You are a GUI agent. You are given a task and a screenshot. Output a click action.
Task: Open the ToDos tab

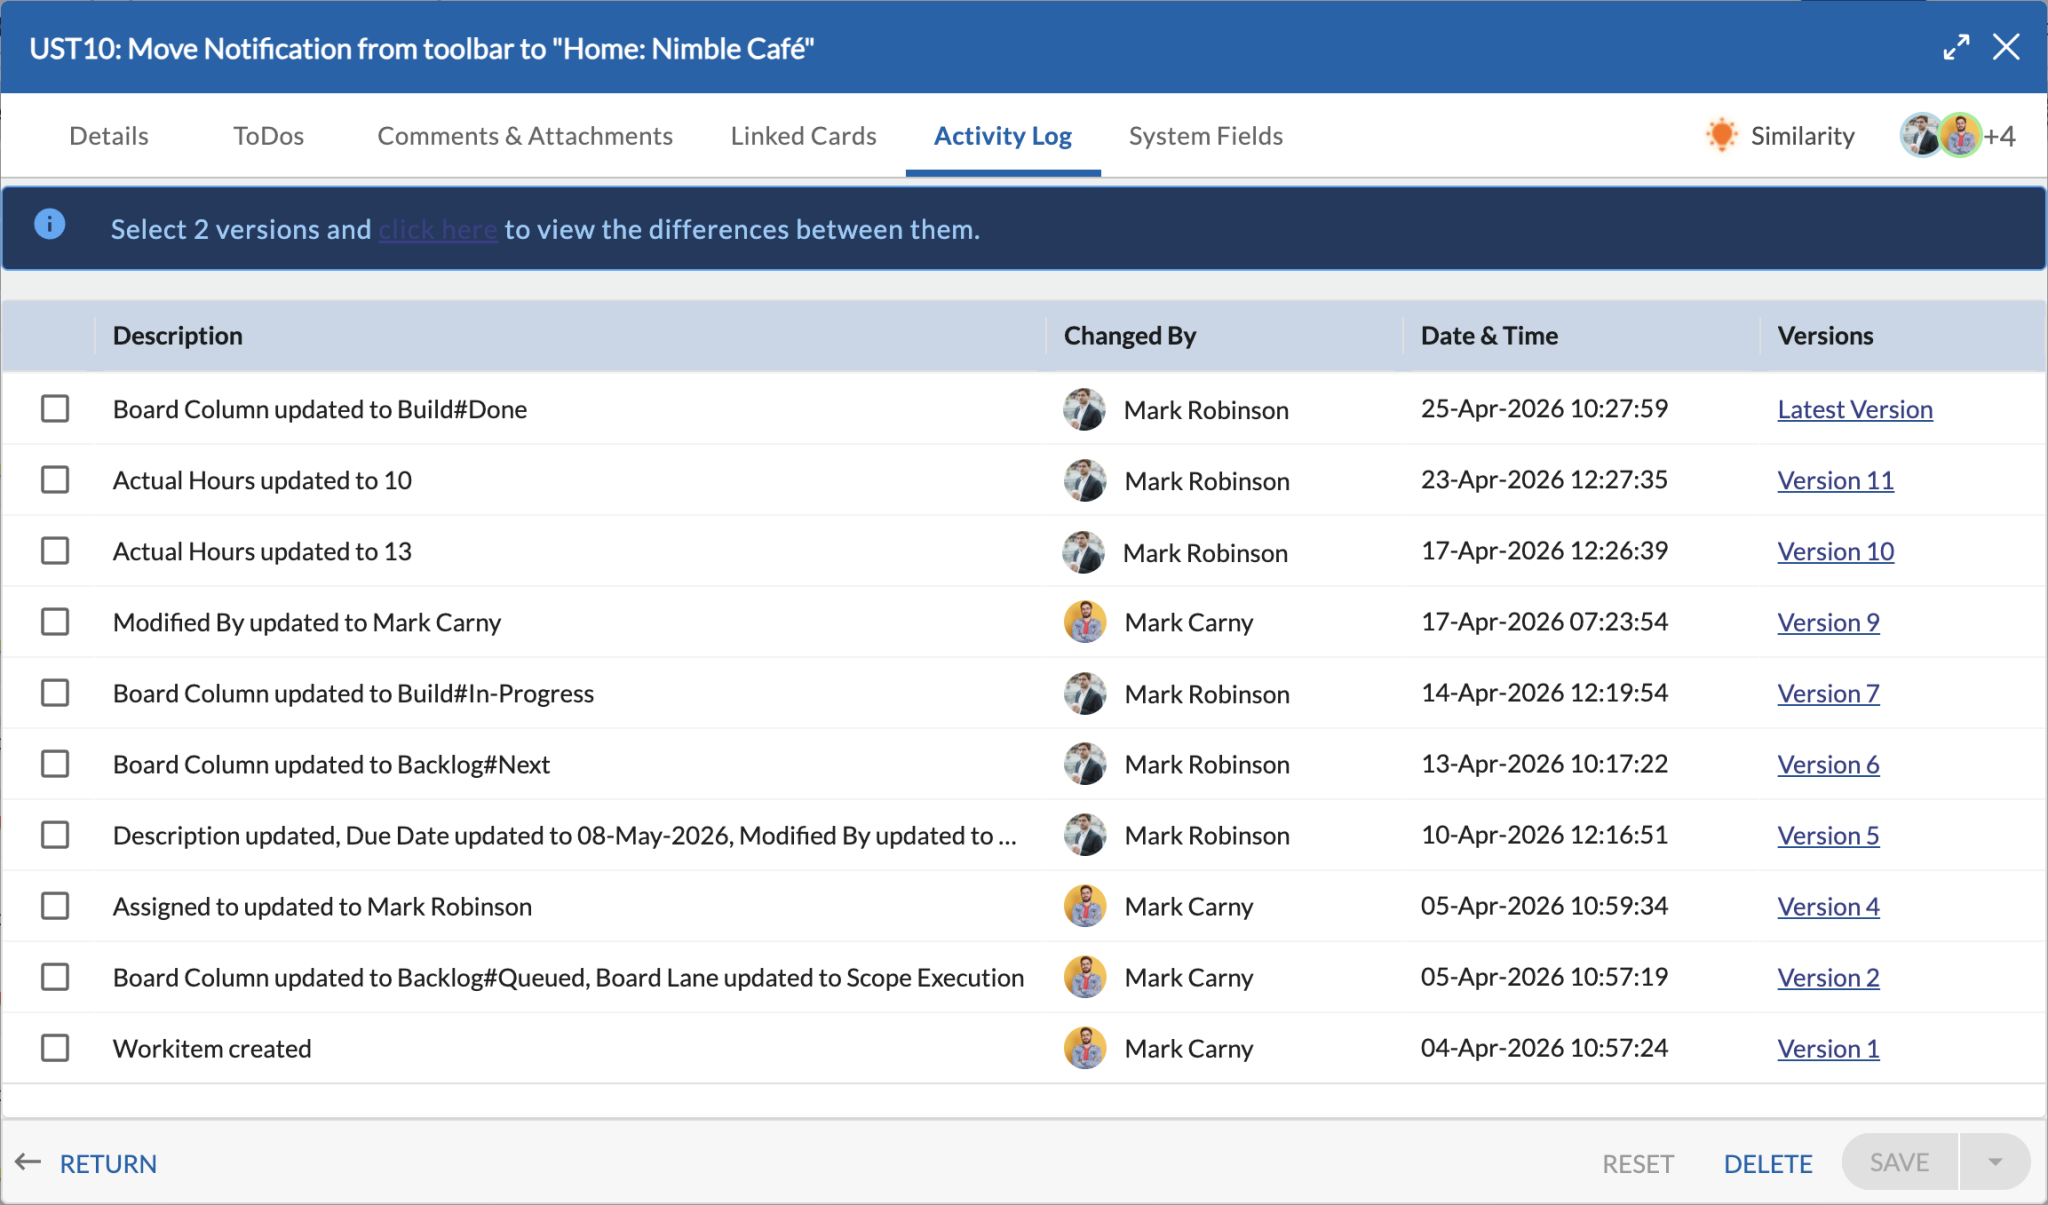tap(268, 135)
